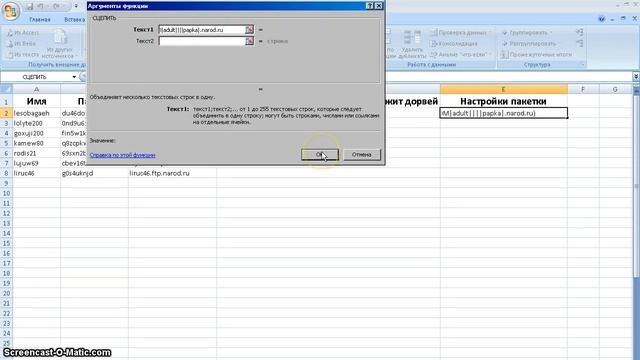Switch to Вставка ribbon tab
Viewport: 640px width, 360px height.
[x=74, y=20]
